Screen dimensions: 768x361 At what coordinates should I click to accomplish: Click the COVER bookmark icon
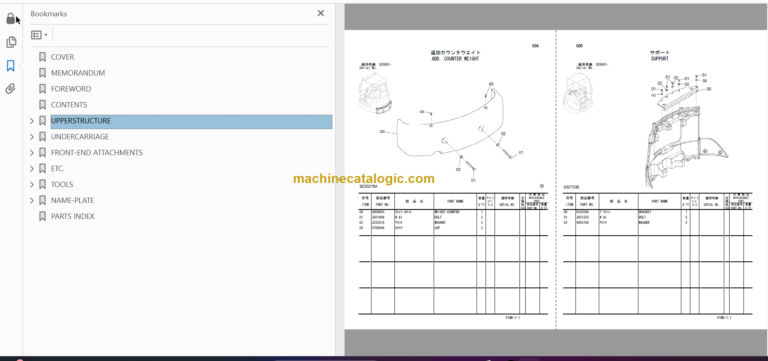click(x=43, y=57)
